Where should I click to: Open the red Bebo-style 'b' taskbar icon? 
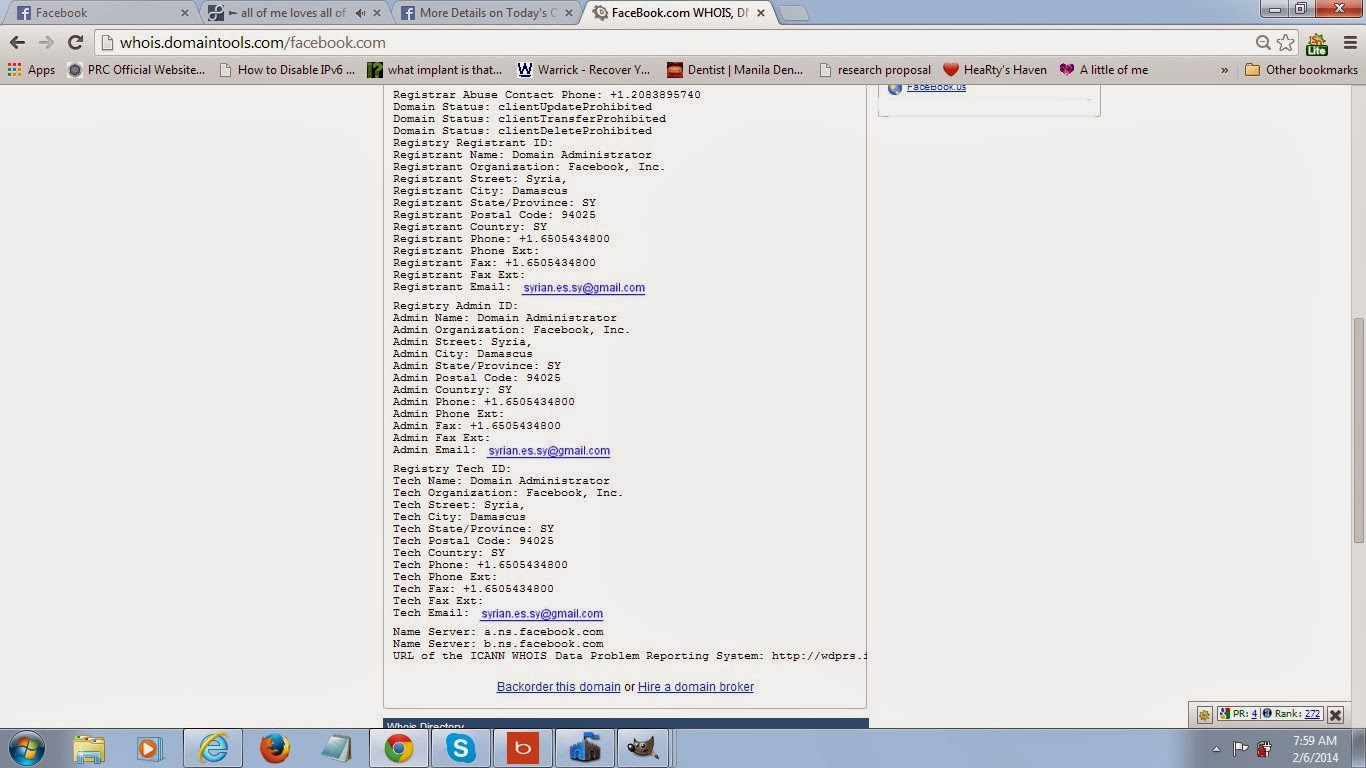click(523, 748)
